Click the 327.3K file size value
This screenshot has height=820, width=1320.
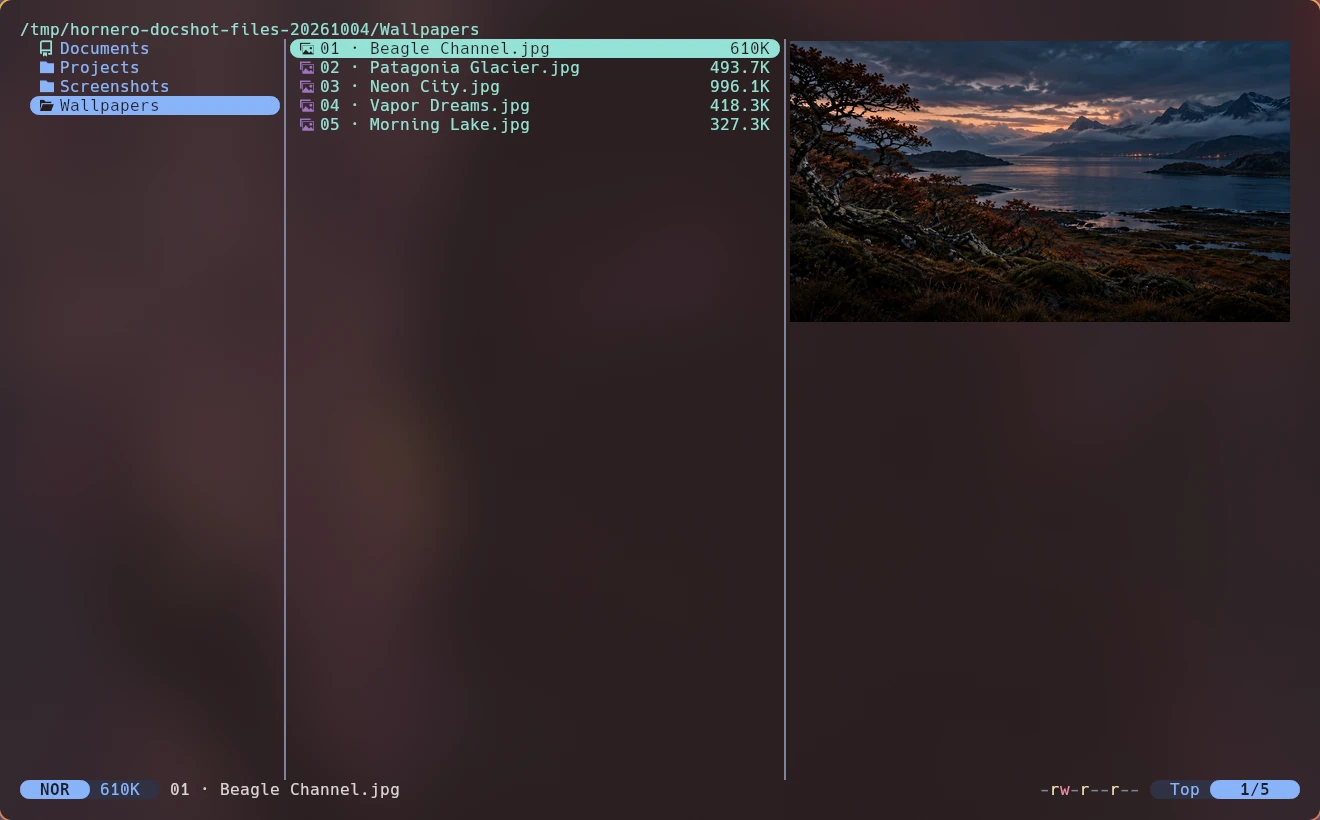coord(740,124)
